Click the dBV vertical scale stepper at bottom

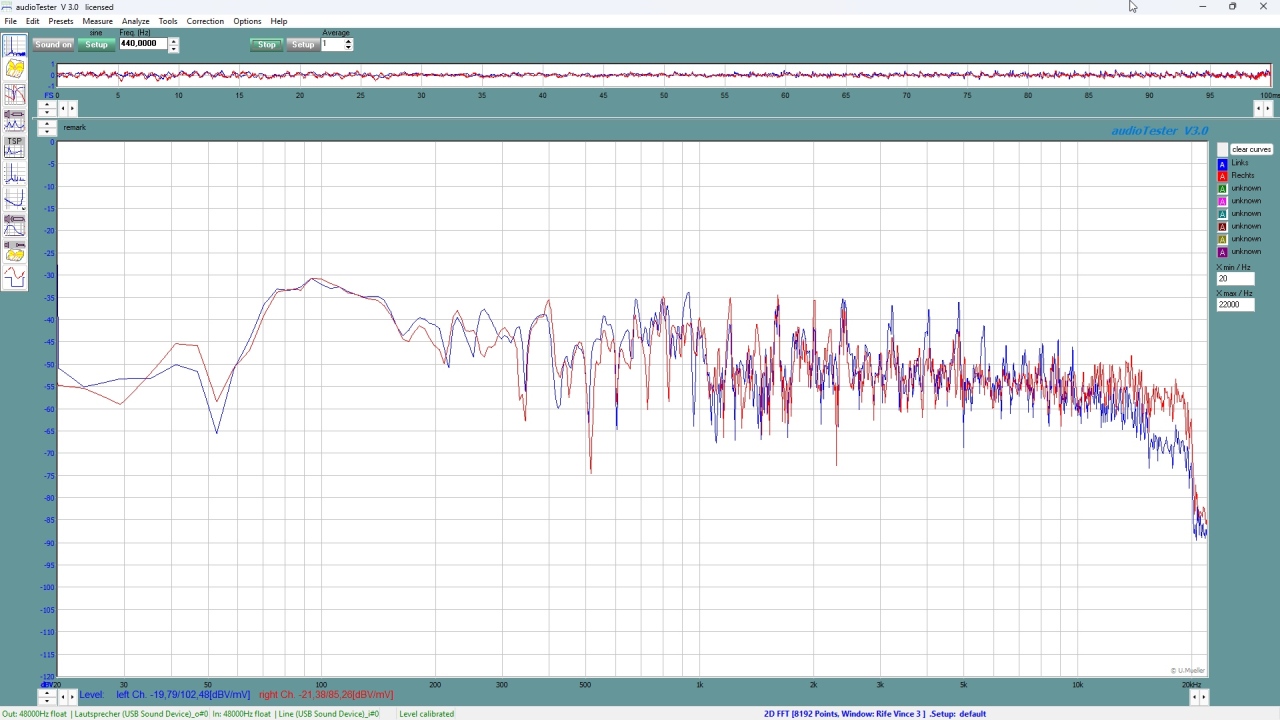[47, 697]
